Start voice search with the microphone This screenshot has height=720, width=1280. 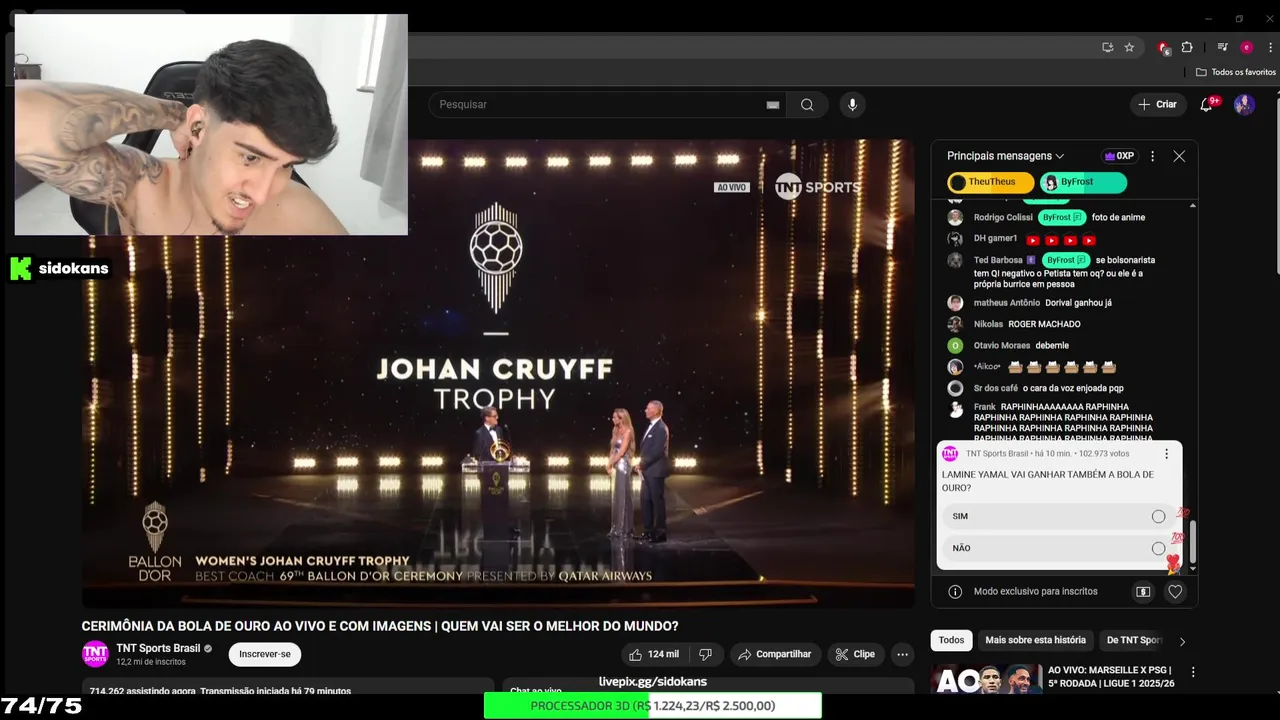852,105
